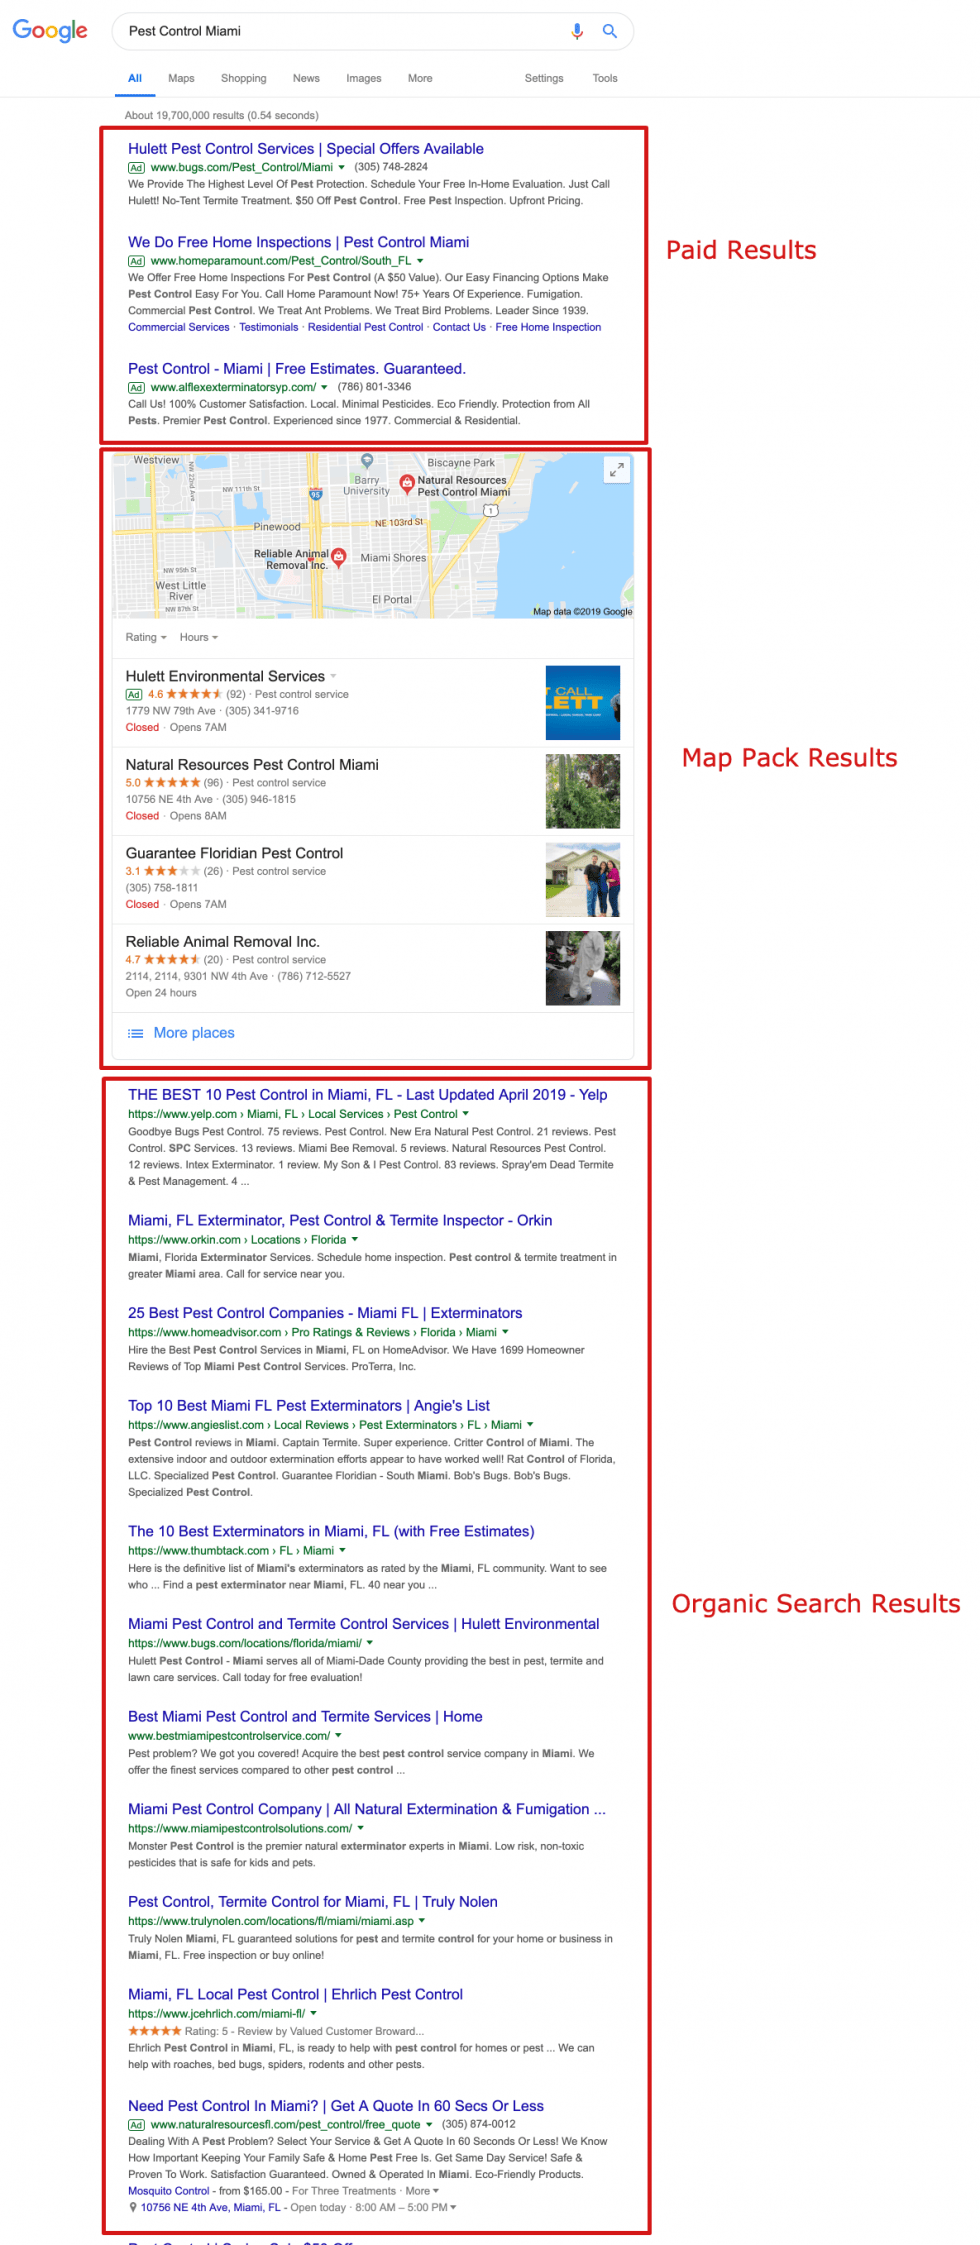Switch to the Maps tab
This screenshot has height=2245, width=980.
(181, 78)
